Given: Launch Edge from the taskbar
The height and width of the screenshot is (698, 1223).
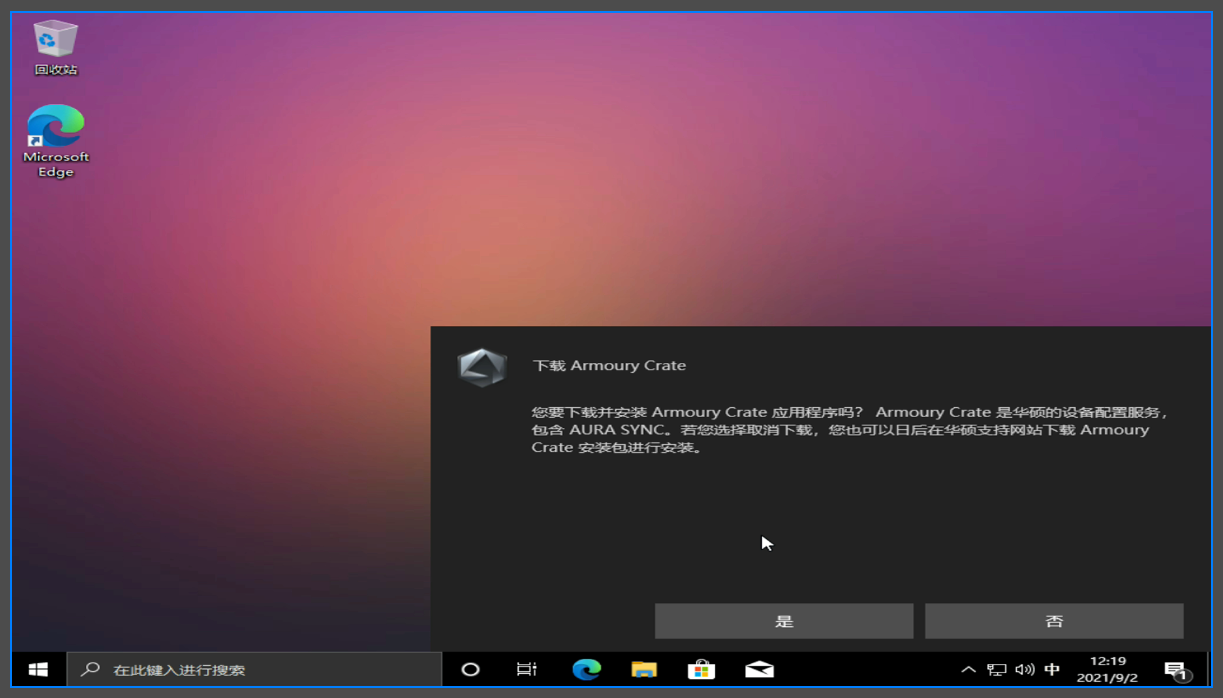Looking at the screenshot, I should point(586,669).
